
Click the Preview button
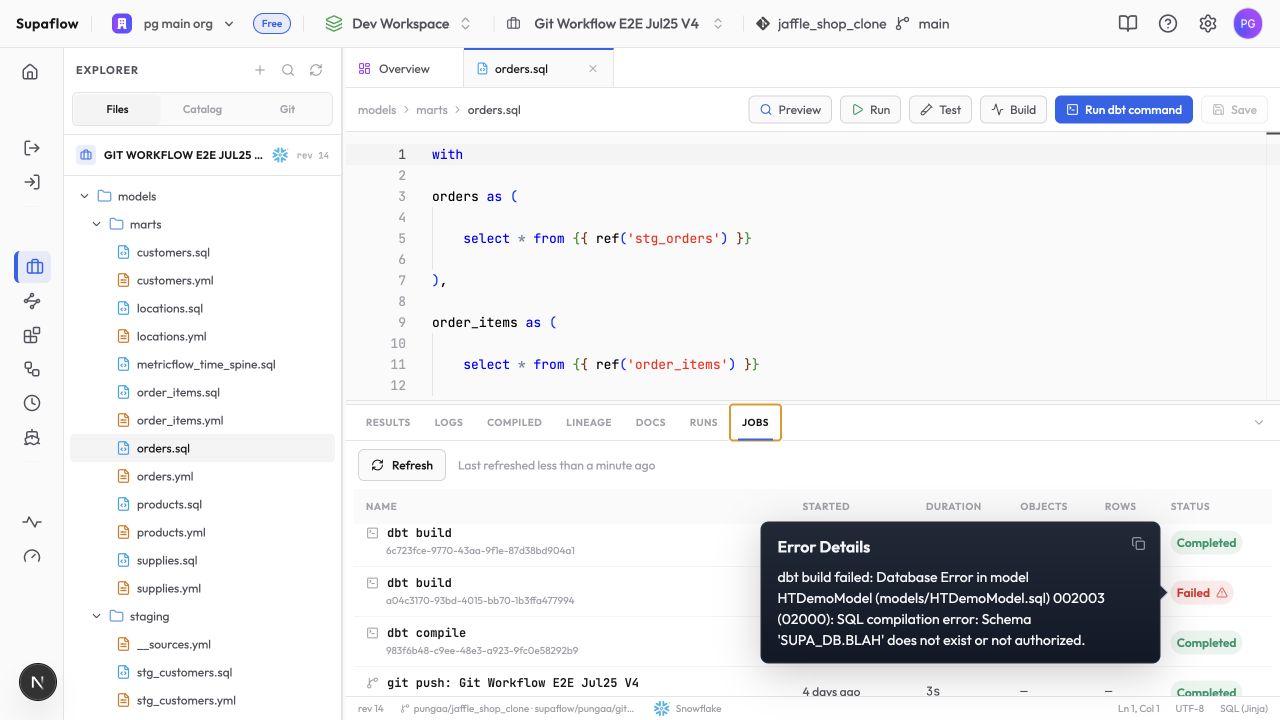click(x=790, y=110)
